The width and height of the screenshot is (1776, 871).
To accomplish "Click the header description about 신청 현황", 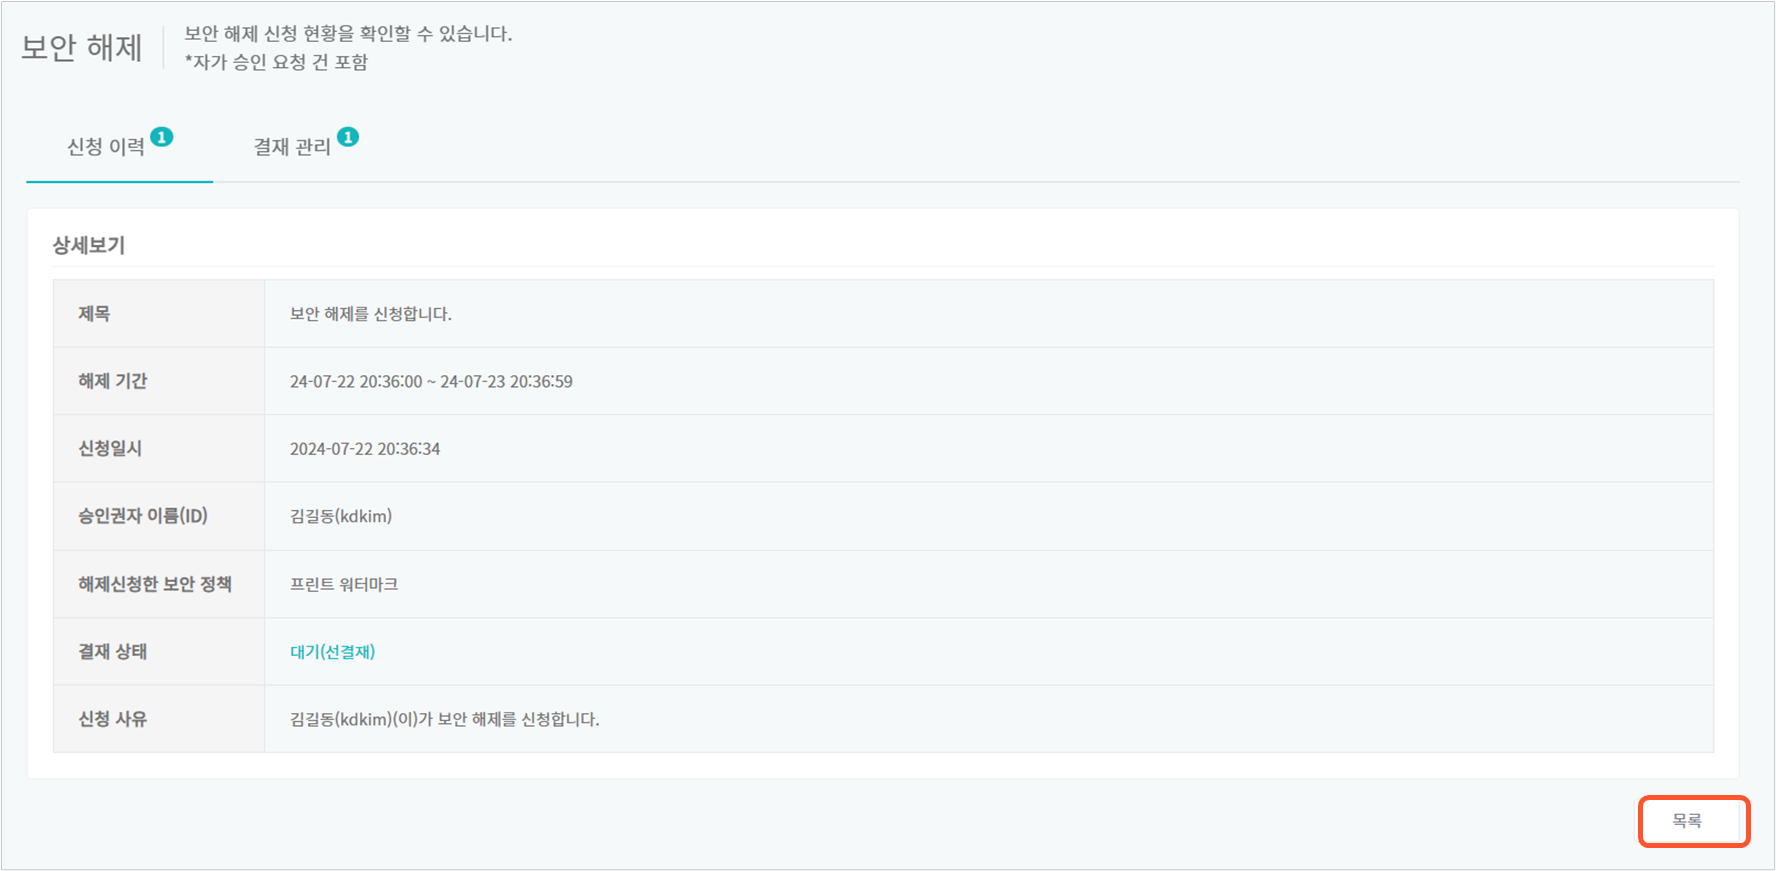I will point(348,34).
